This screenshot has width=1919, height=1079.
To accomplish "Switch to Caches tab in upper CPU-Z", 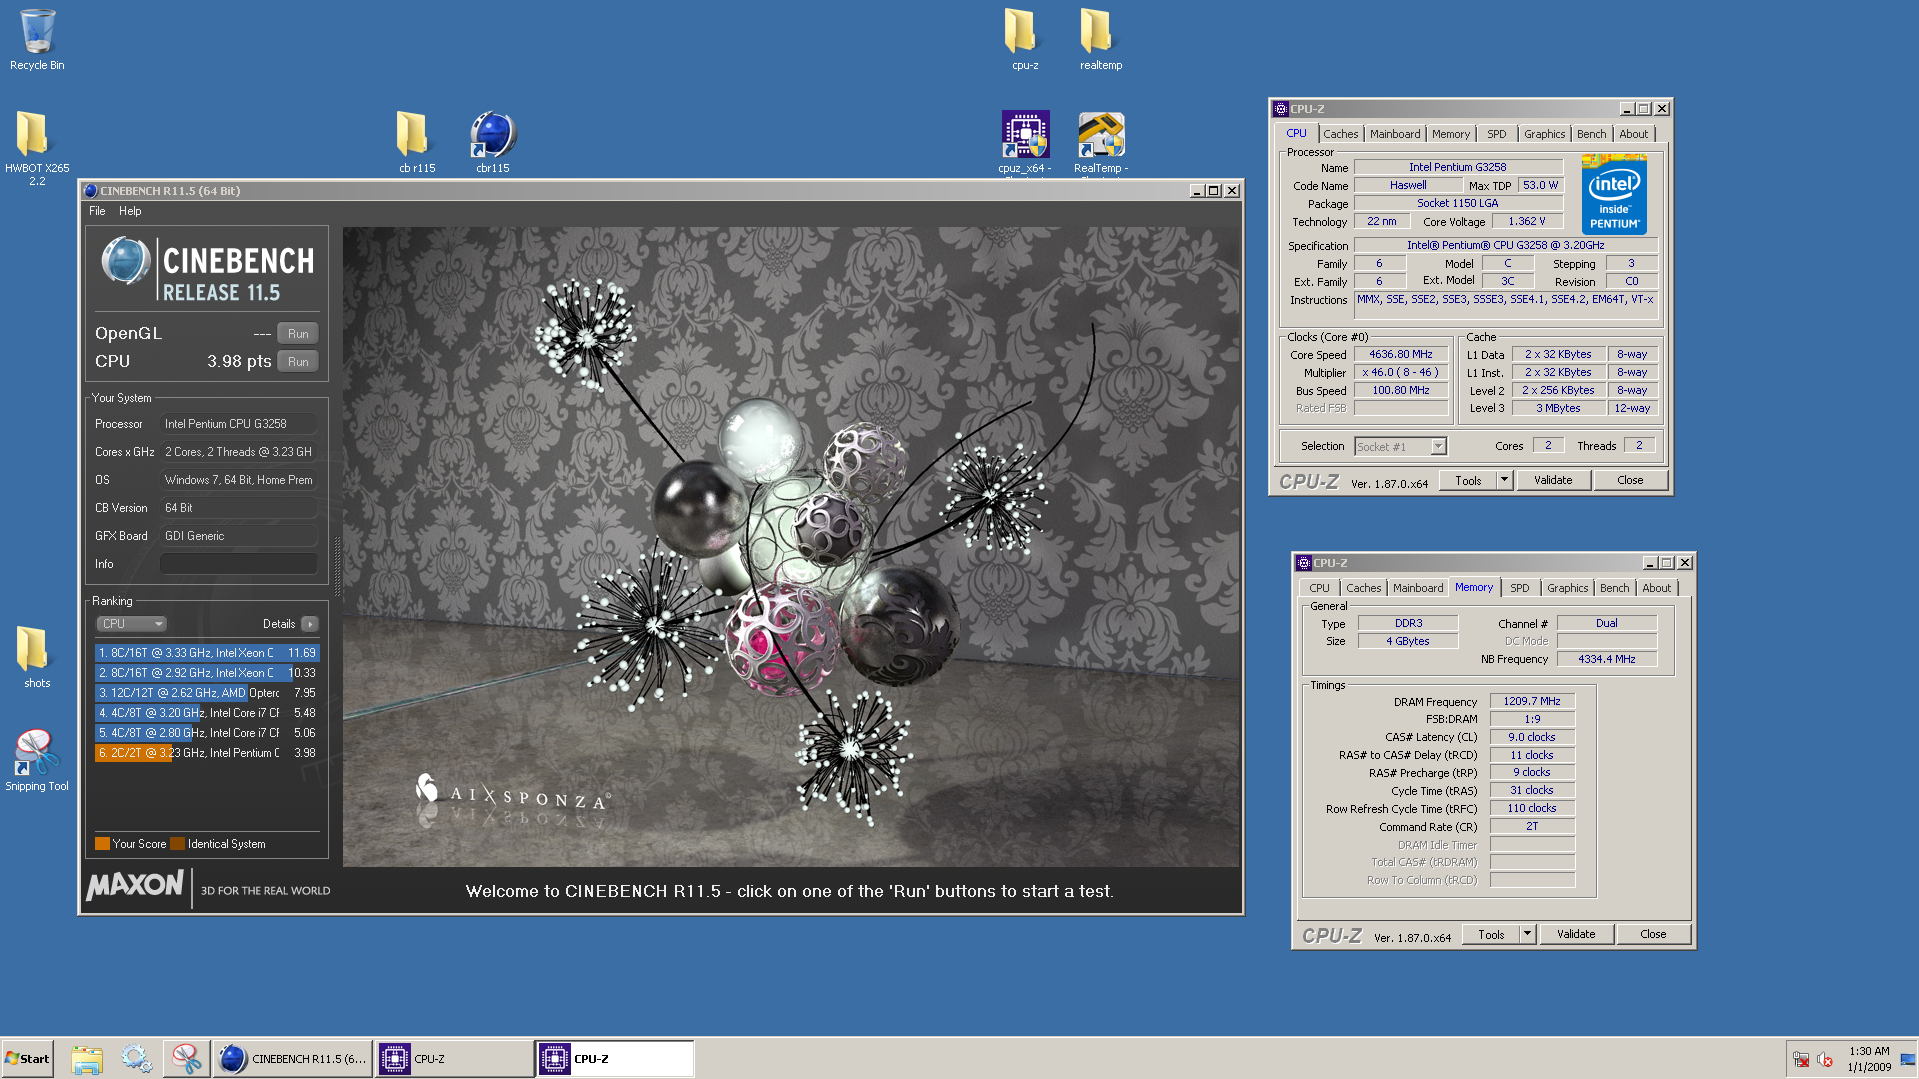I will point(1340,134).
